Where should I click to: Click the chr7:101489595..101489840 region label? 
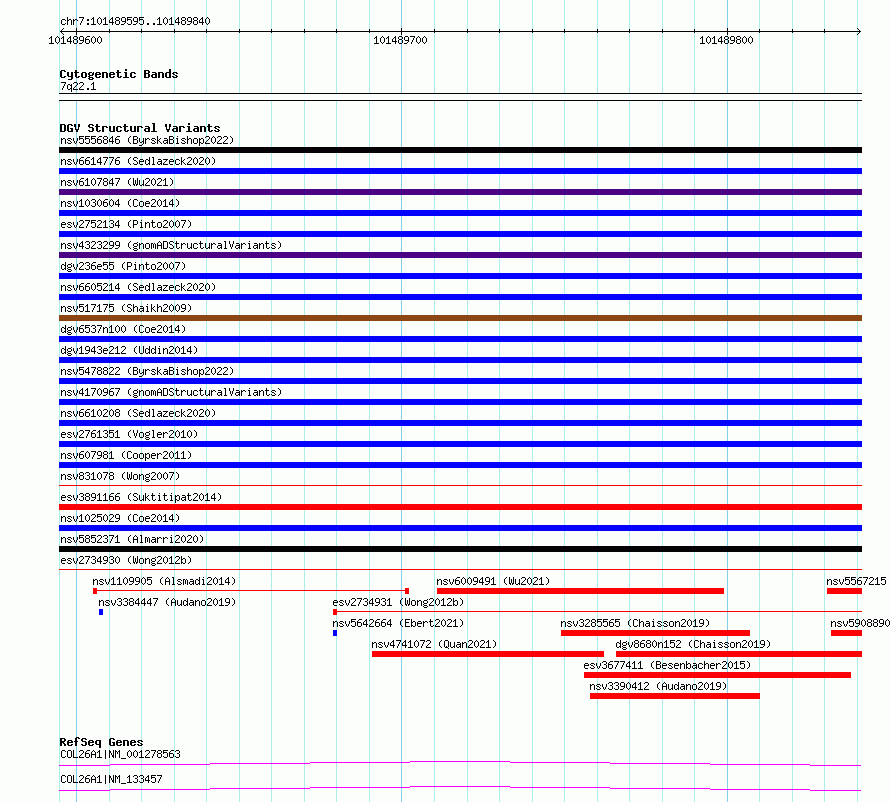click(x=135, y=21)
